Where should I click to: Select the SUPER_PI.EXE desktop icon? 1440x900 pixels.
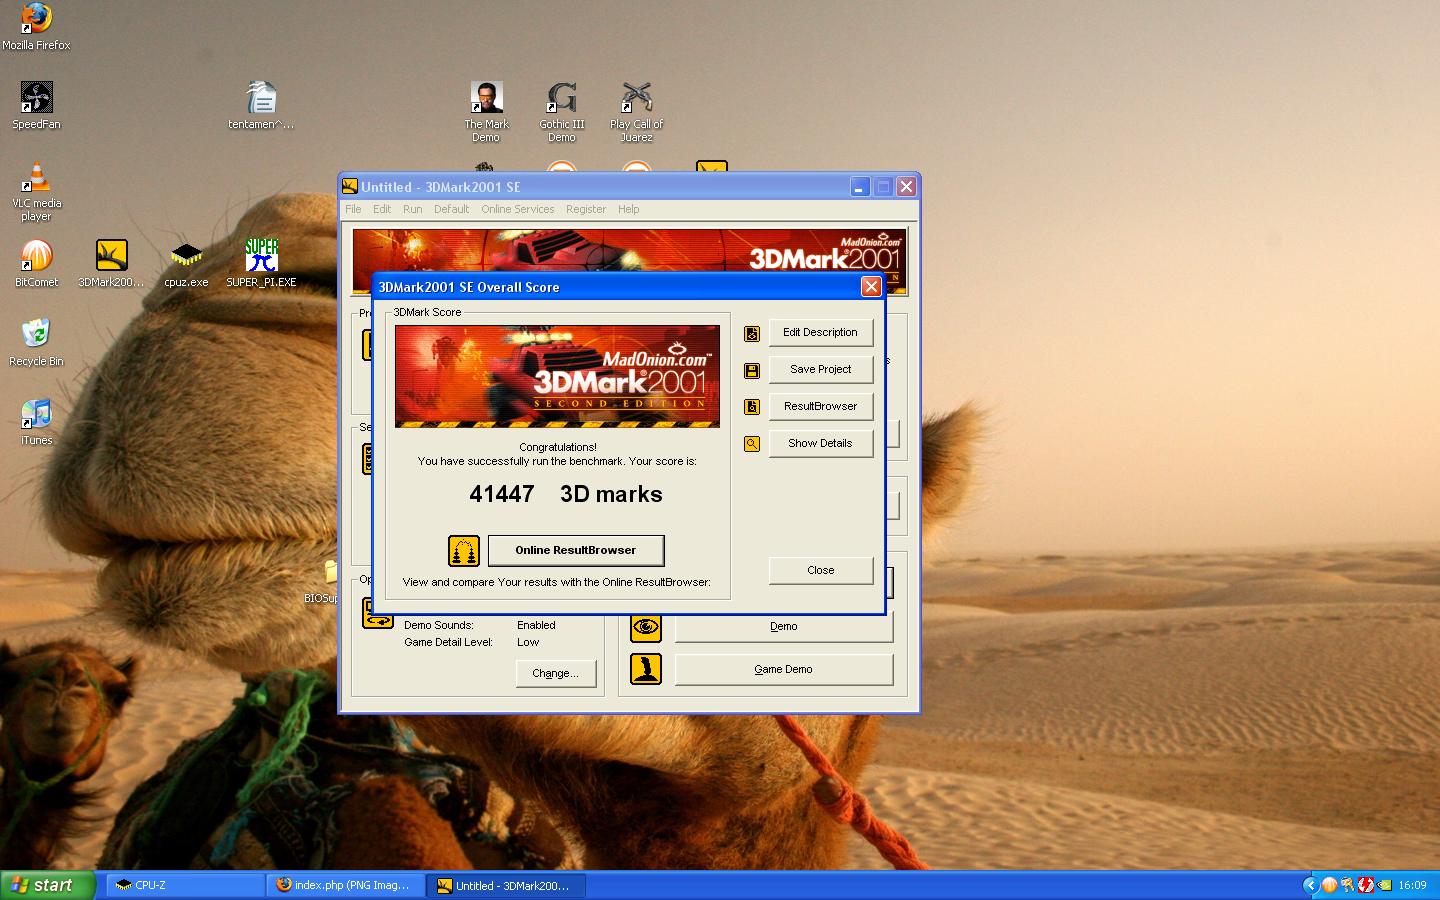tap(261, 264)
